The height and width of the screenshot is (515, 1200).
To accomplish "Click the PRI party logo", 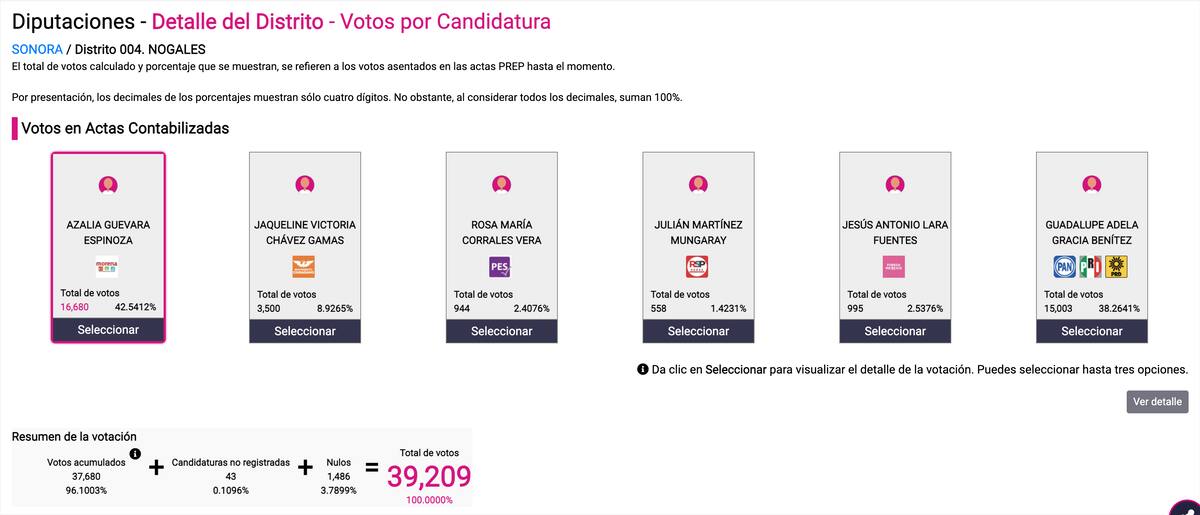I will 1090,267.
